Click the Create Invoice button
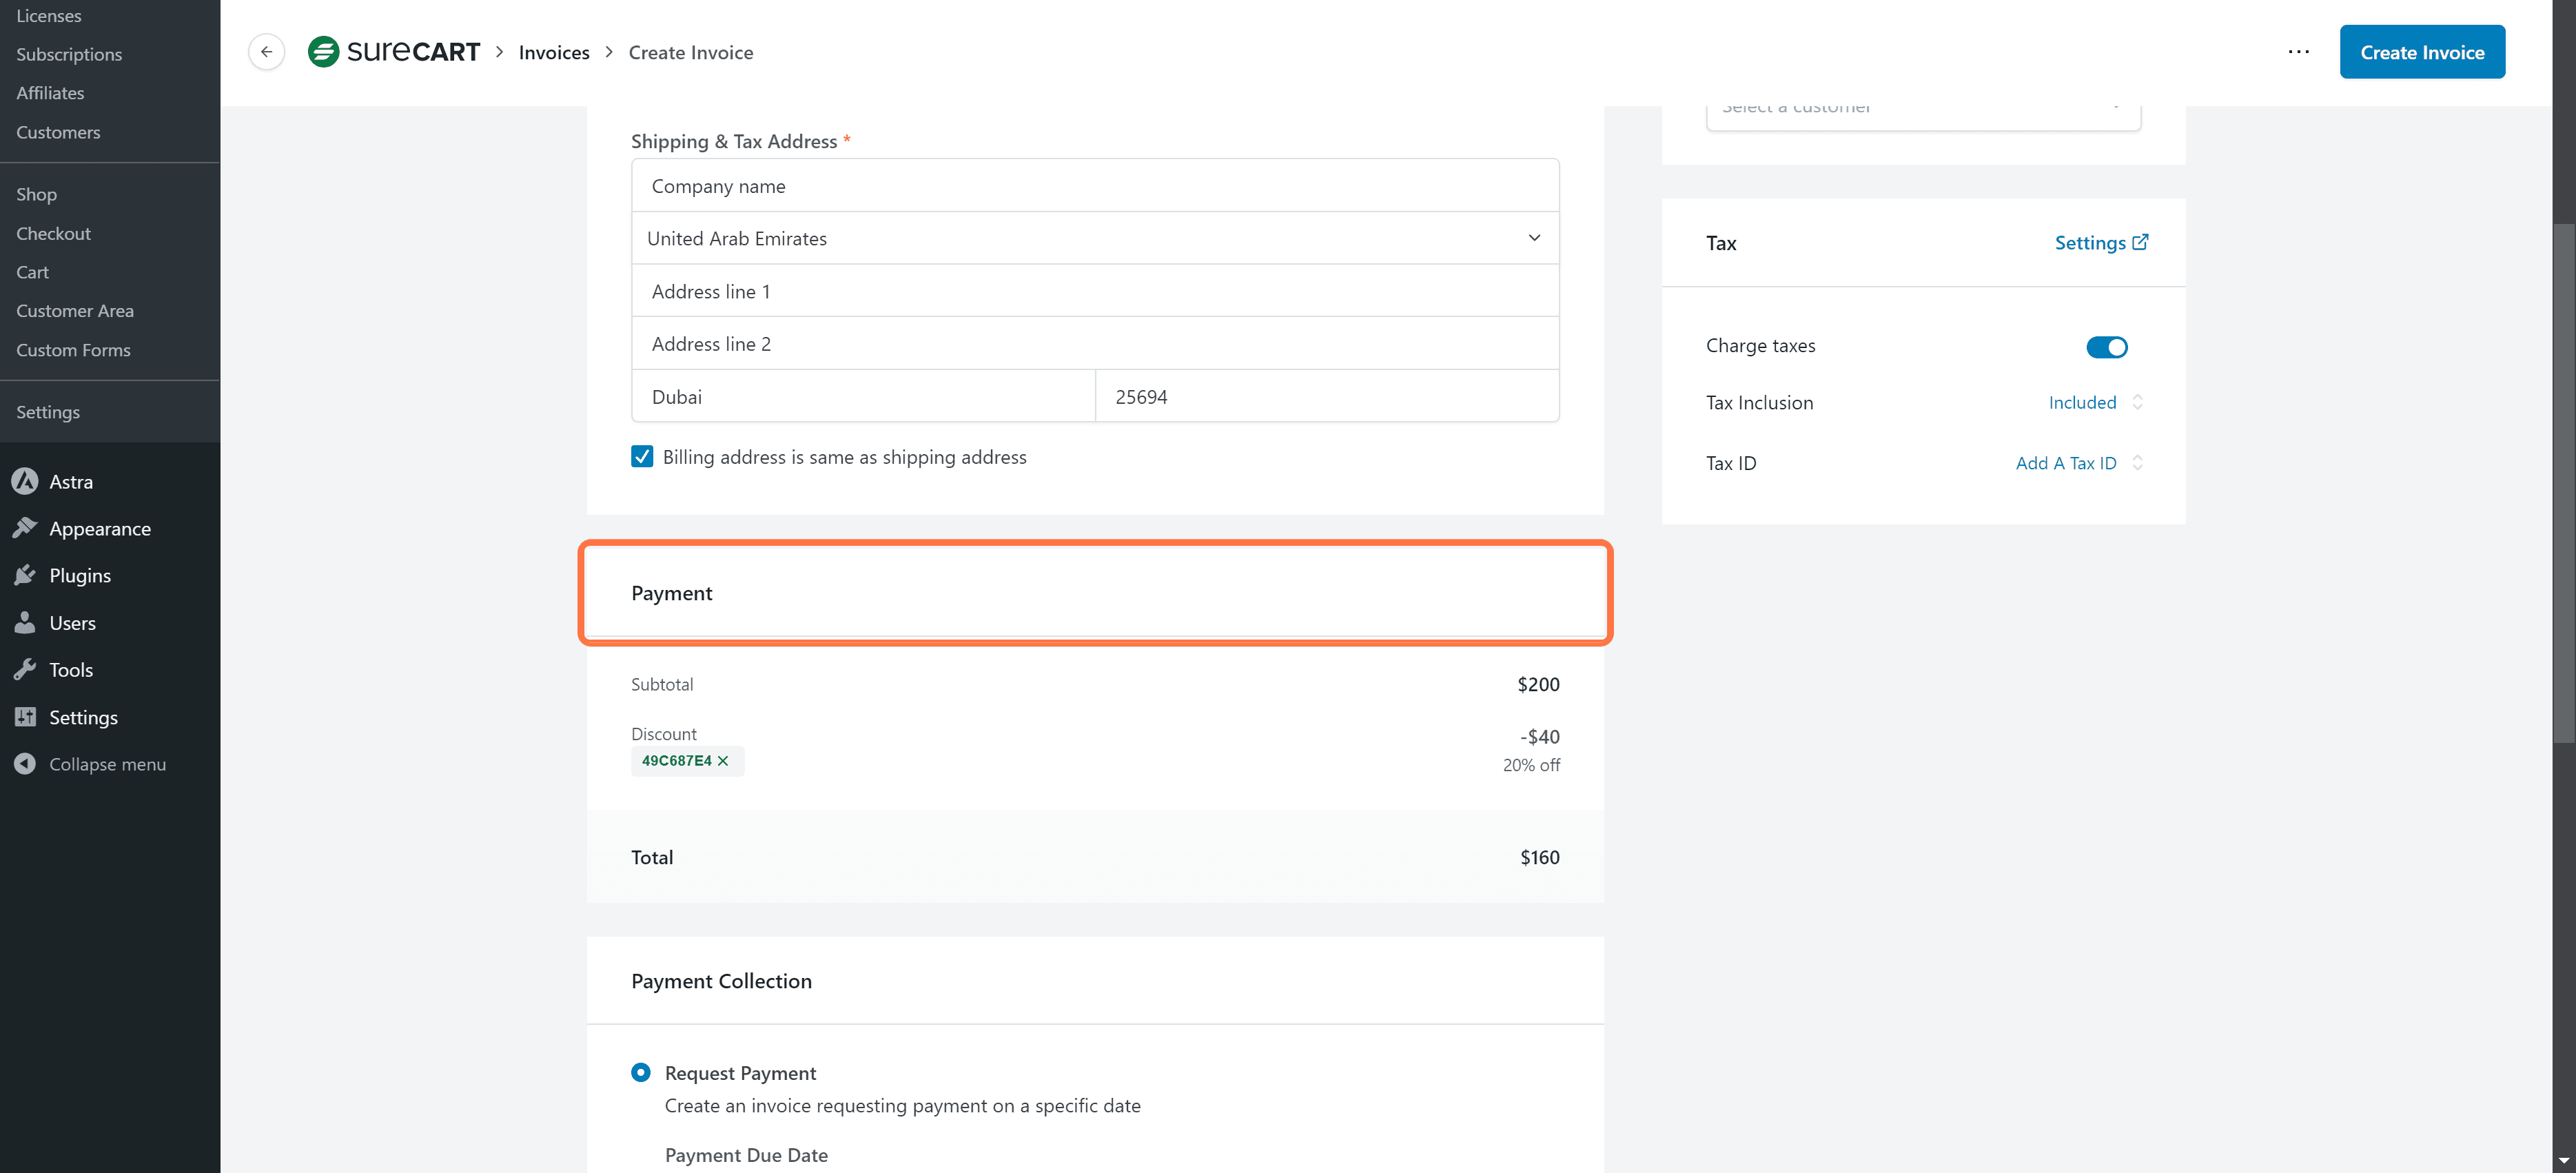 [x=2421, y=52]
